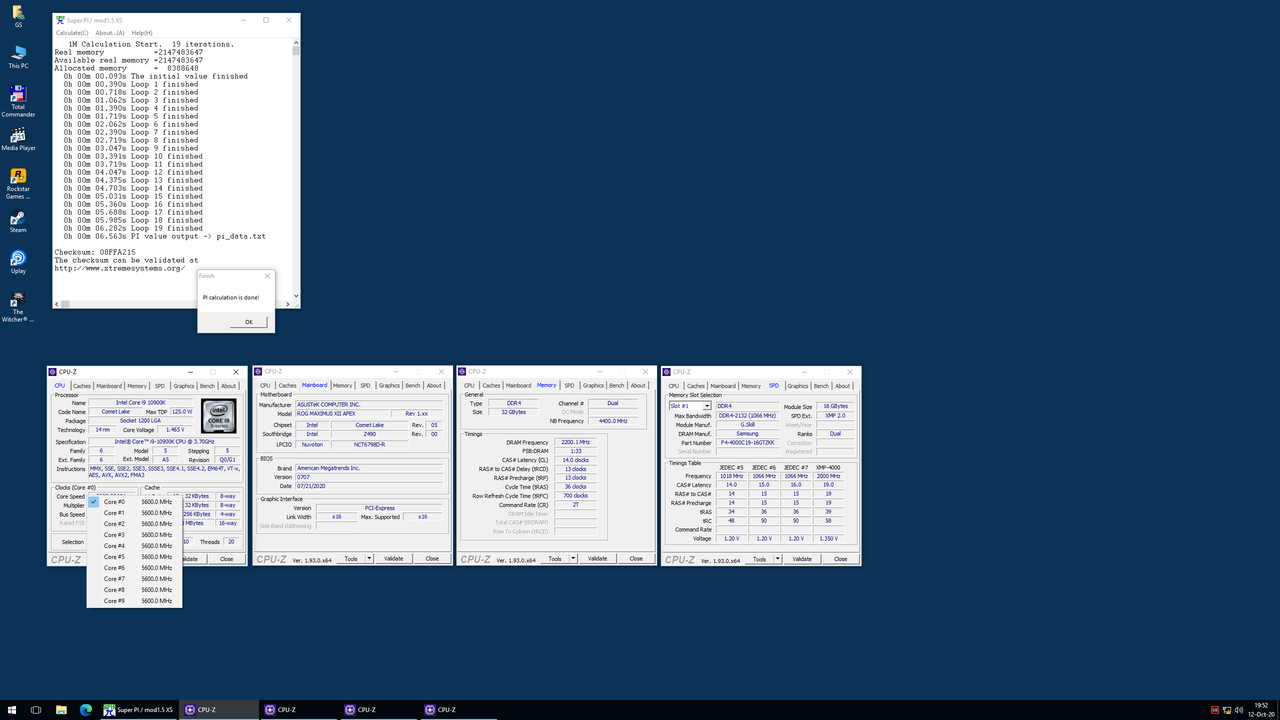This screenshot has height=720, width=1280.
Task: Expand Tools dropdown arrow in Mainboard window
Action: [x=370, y=559]
